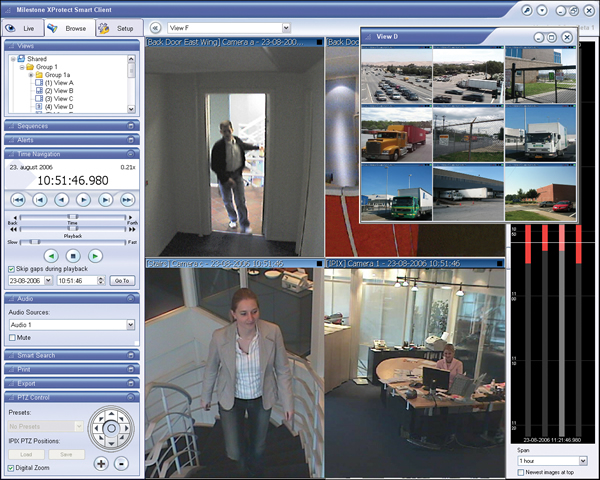Go to previous sequence button
The width and height of the screenshot is (600, 480).
coord(40,199)
